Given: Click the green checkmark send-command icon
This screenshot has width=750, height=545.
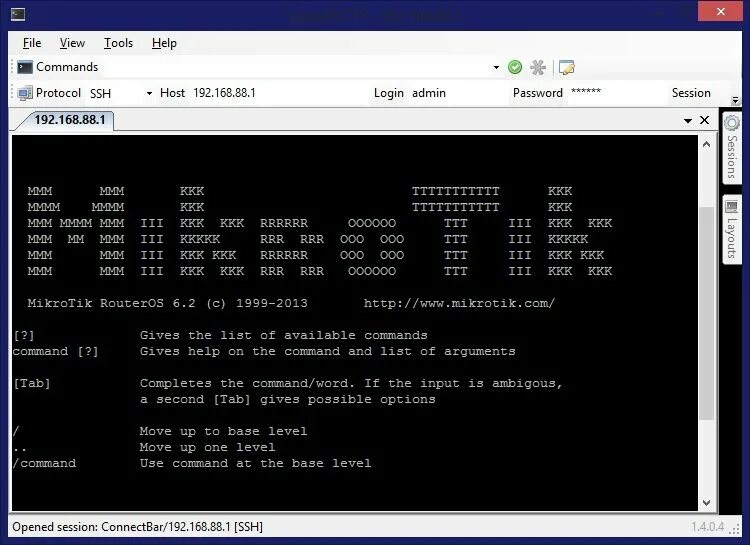Looking at the screenshot, I should tap(515, 67).
